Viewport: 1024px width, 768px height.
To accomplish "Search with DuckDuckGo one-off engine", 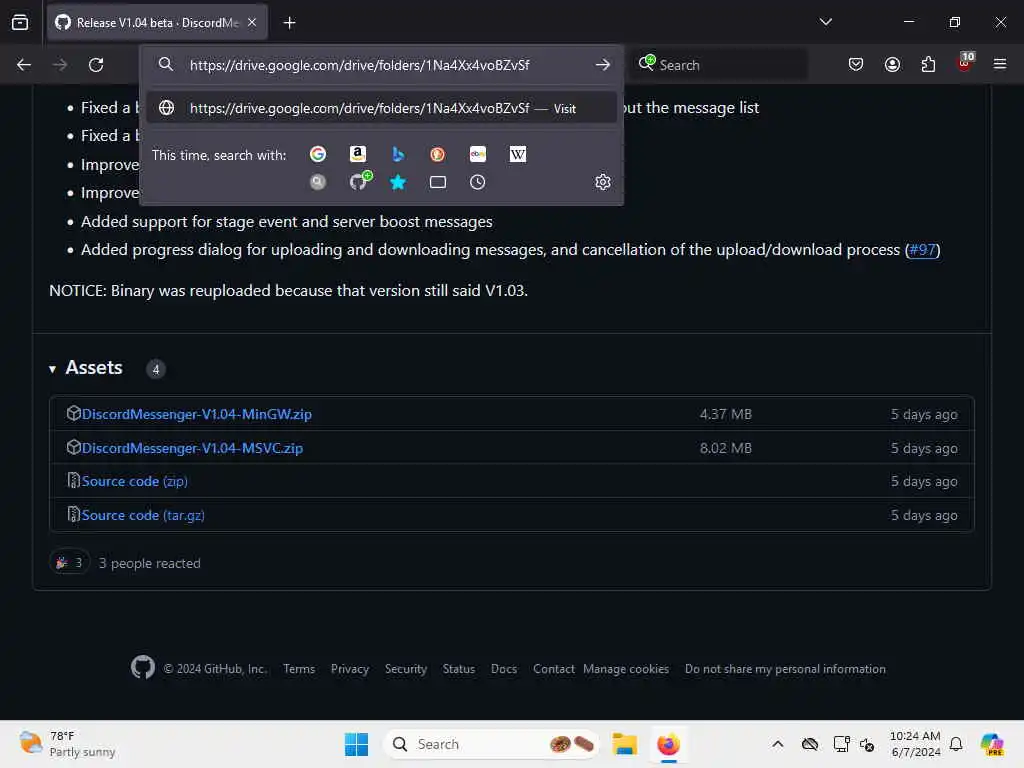I will (x=438, y=154).
